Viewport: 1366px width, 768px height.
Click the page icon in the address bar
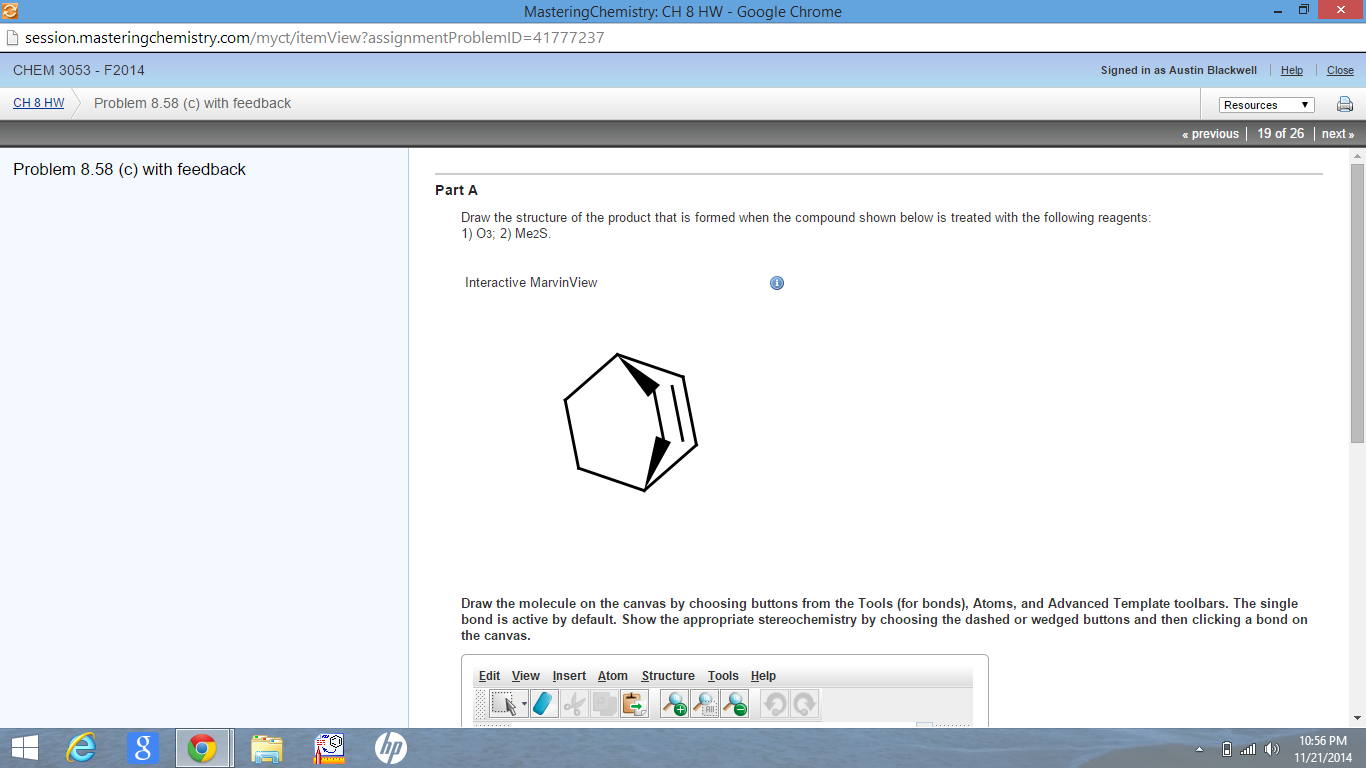pyautogui.click(x=11, y=37)
